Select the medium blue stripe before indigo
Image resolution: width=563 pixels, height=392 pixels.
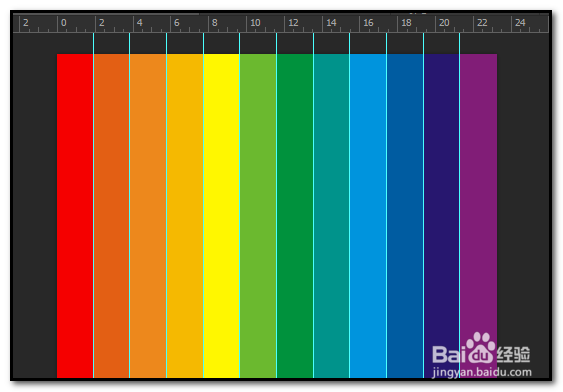pyautogui.click(x=405, y=216)
